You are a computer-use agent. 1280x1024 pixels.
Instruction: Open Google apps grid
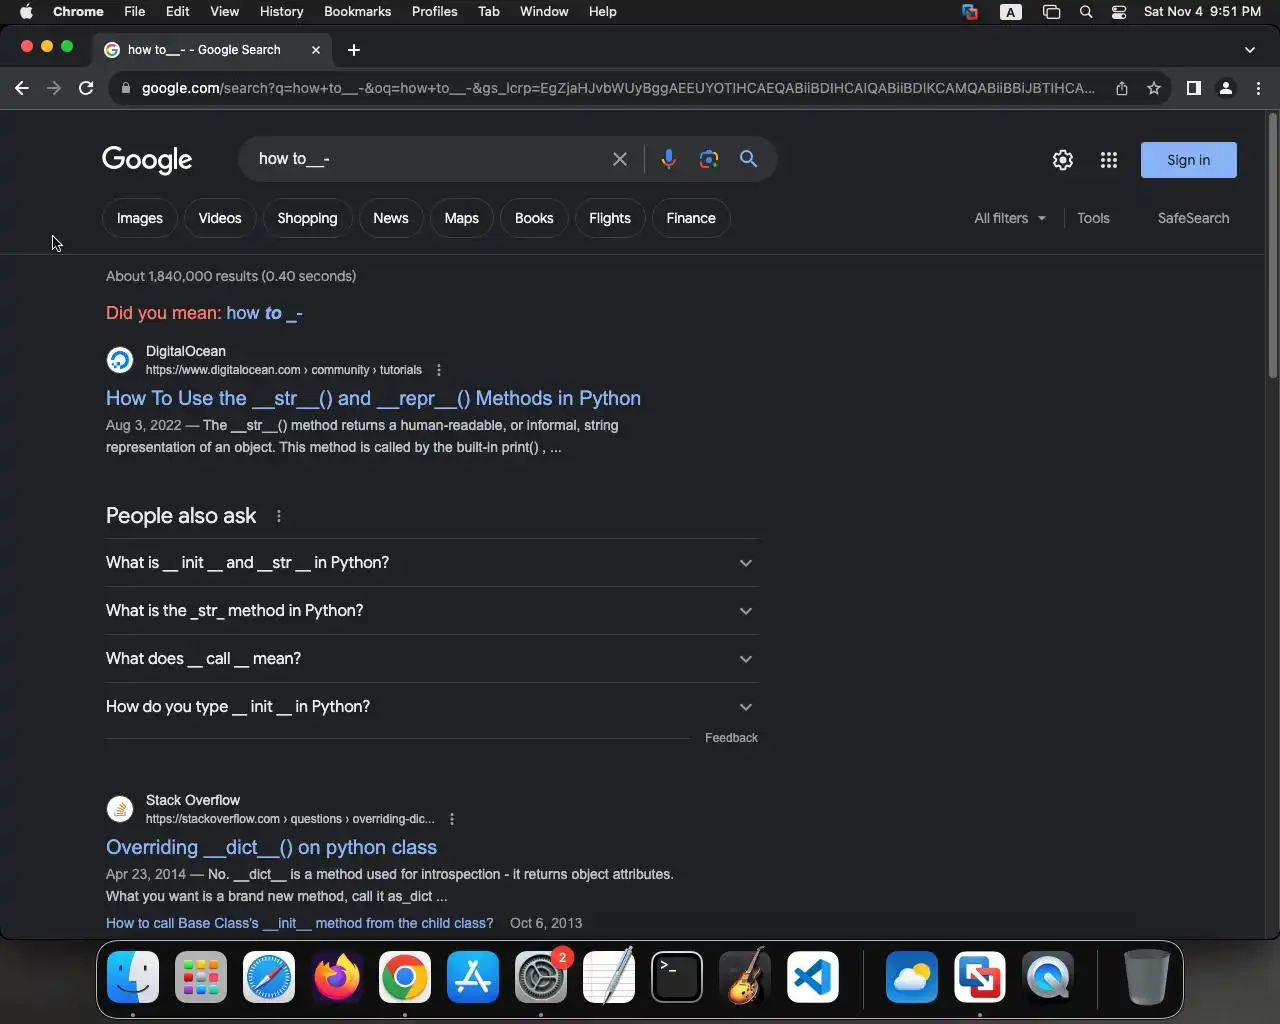[1109, 160]
